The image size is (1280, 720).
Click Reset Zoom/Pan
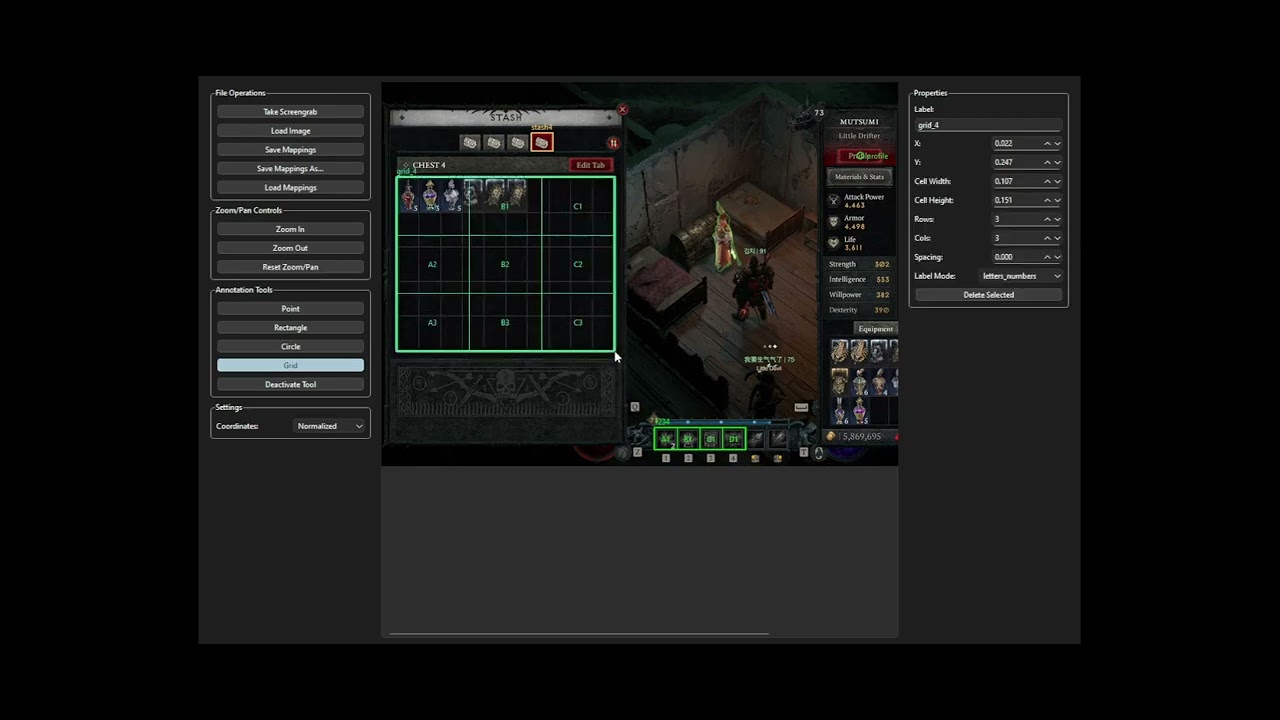click(x=290, y=267)
